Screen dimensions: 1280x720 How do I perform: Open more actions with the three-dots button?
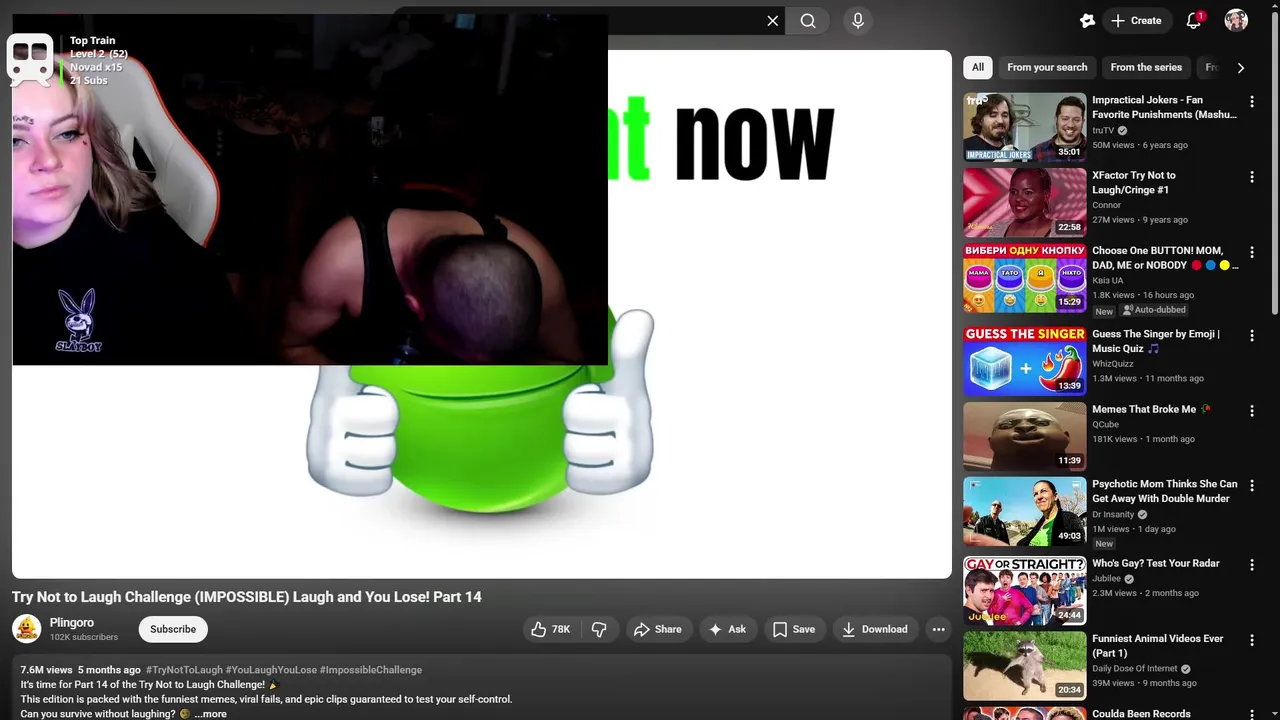(x=938, y=629)
